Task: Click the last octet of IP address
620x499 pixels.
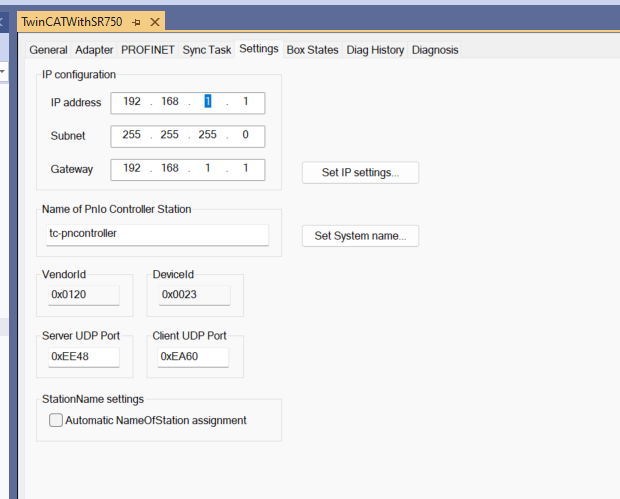Action: pos(246,102)
